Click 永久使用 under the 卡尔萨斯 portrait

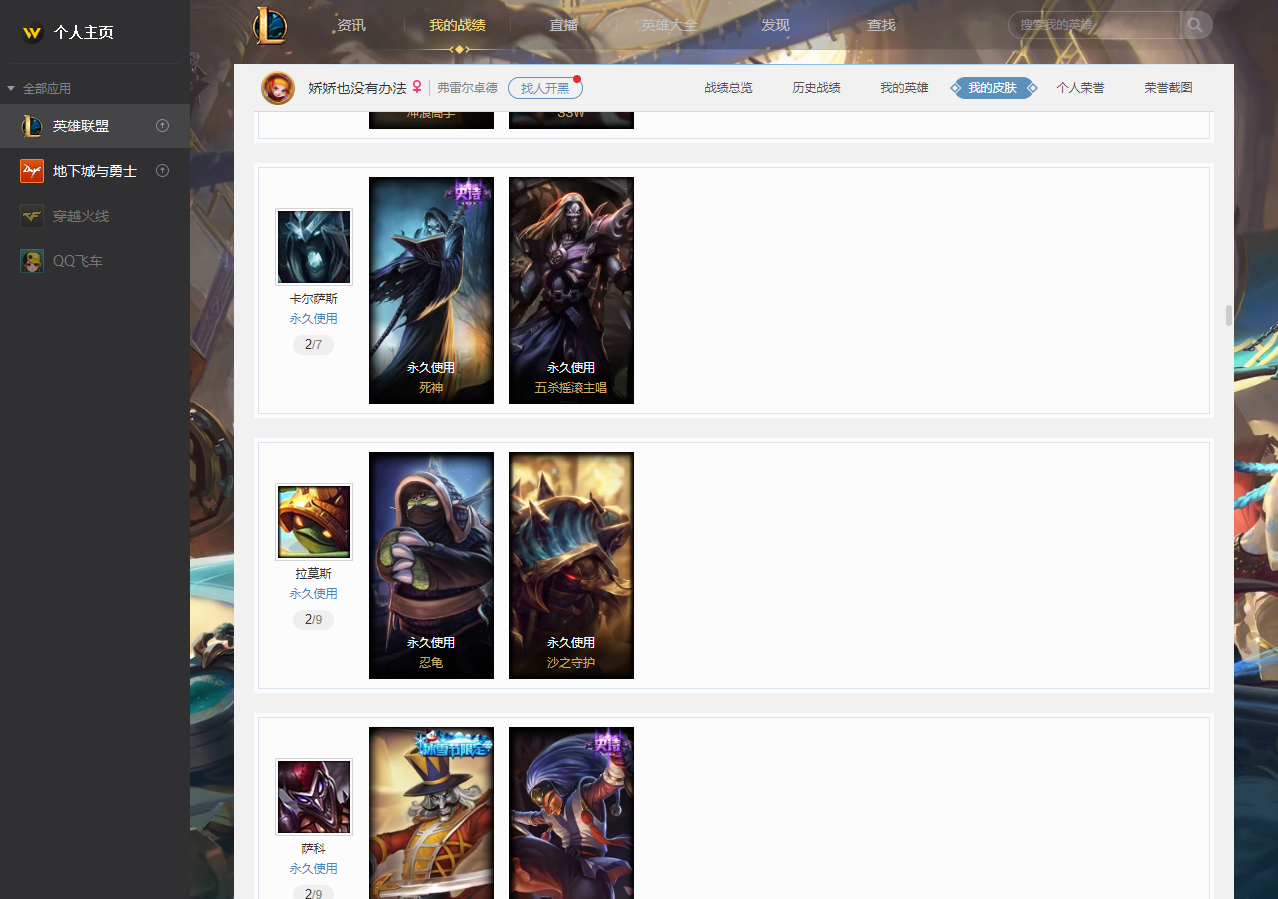click(314, 319)
